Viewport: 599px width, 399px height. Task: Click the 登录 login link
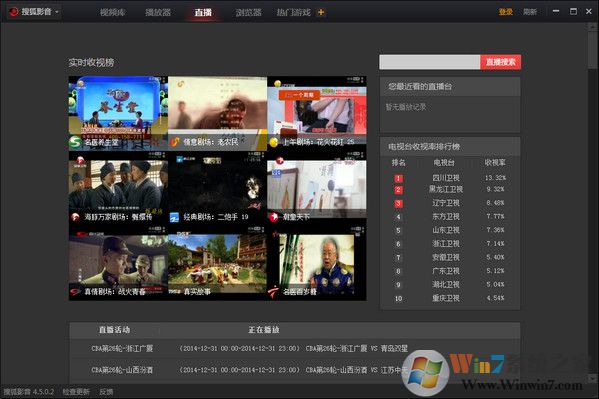click(505, 12)
